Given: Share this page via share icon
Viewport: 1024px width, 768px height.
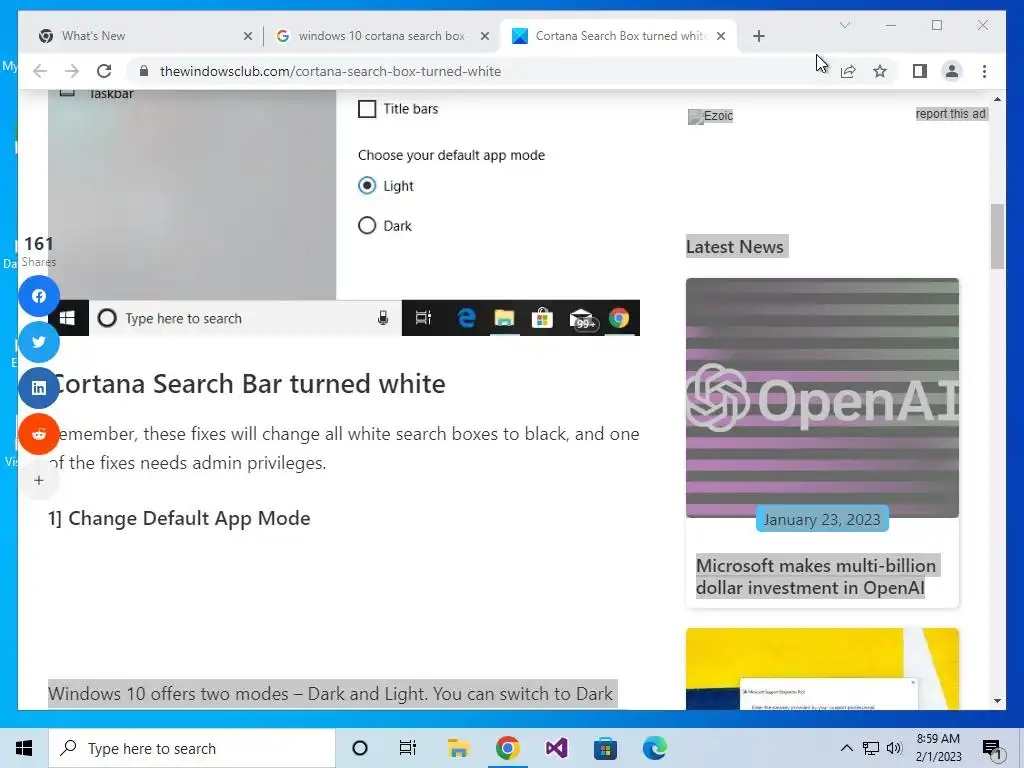Looking at the screenshot, I should 848,71.
